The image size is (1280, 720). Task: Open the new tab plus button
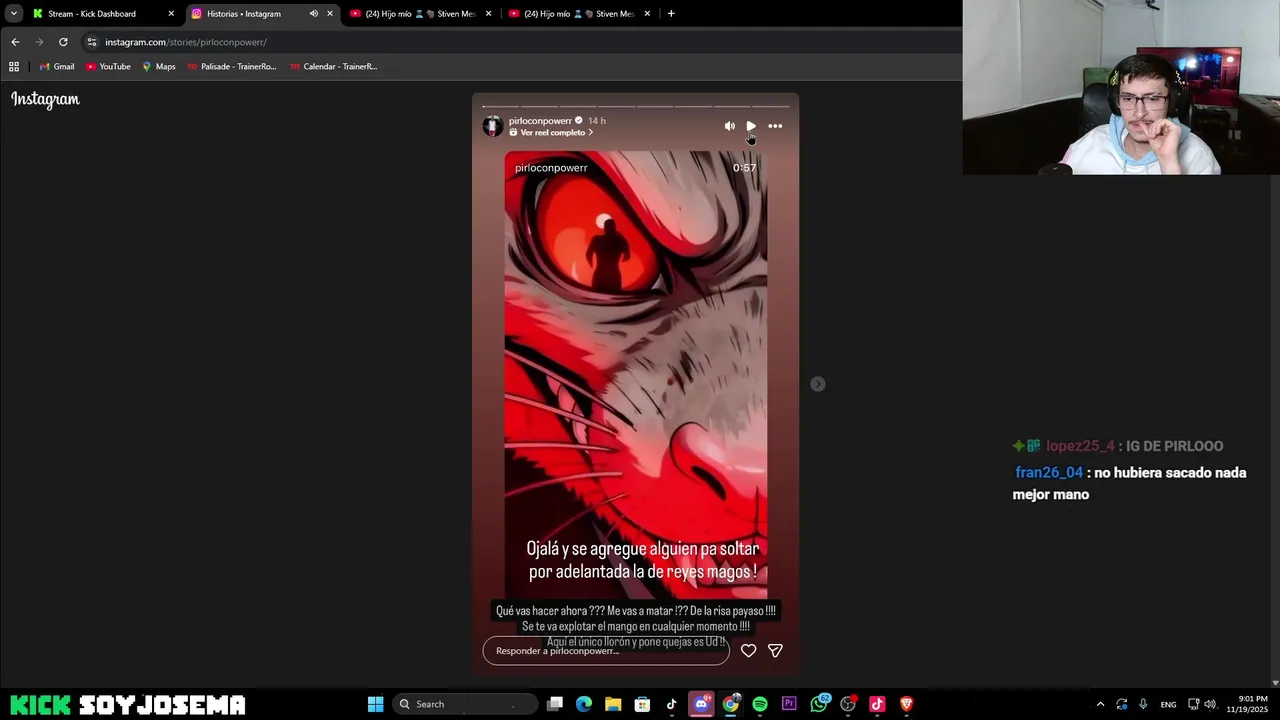point(671,14)
